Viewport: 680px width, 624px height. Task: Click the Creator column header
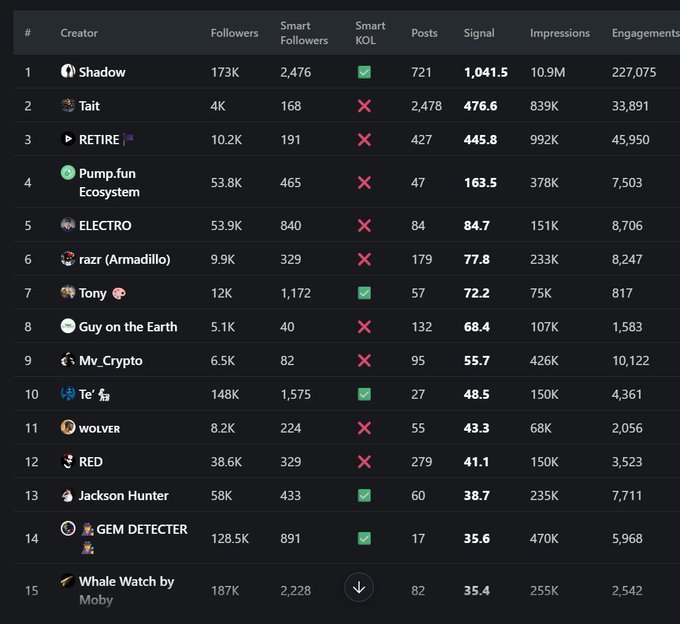point(79,33)
